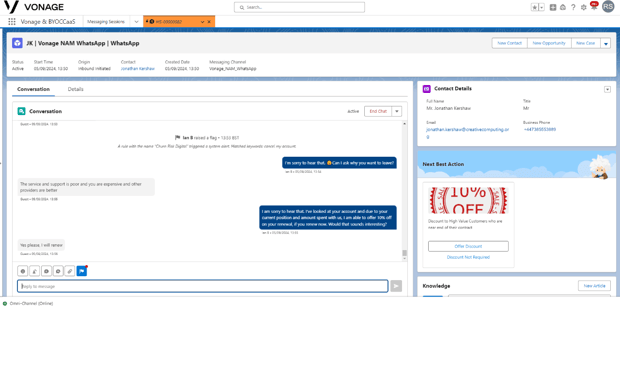Open the RS user profile avatar
The width and height of the screenshot is (620, 387).
tap(608, 7)
